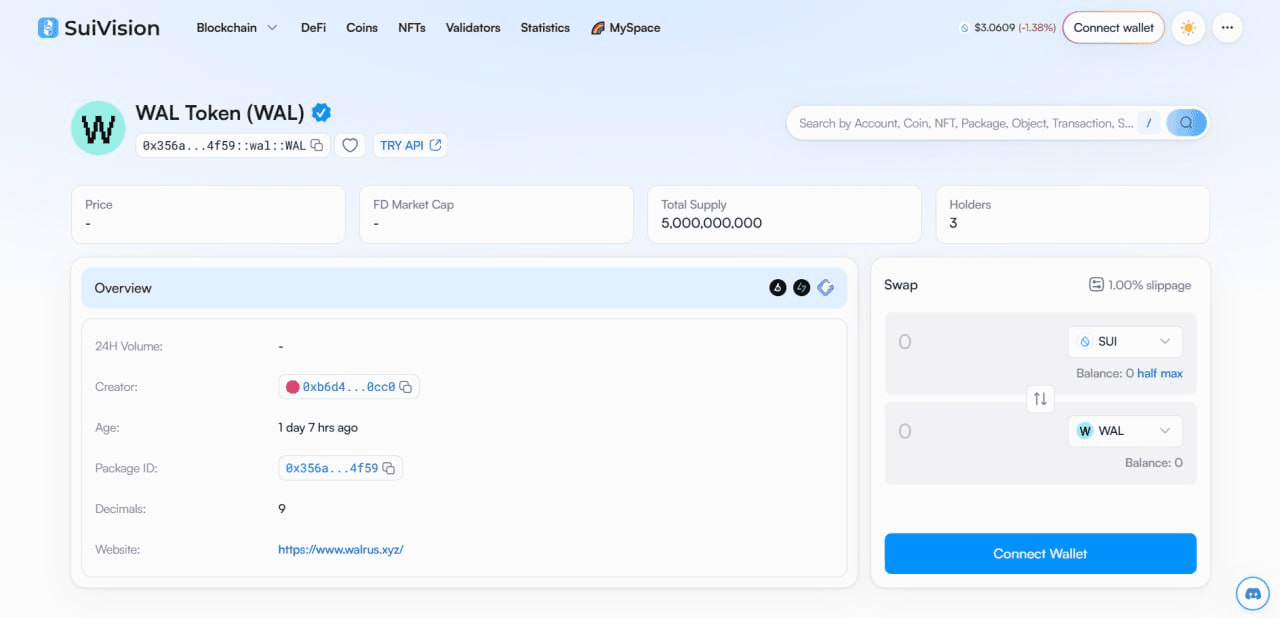1280x618 pixels.
Task: Toggle the light/dark theme sun icon
Action: point(1188,28)
